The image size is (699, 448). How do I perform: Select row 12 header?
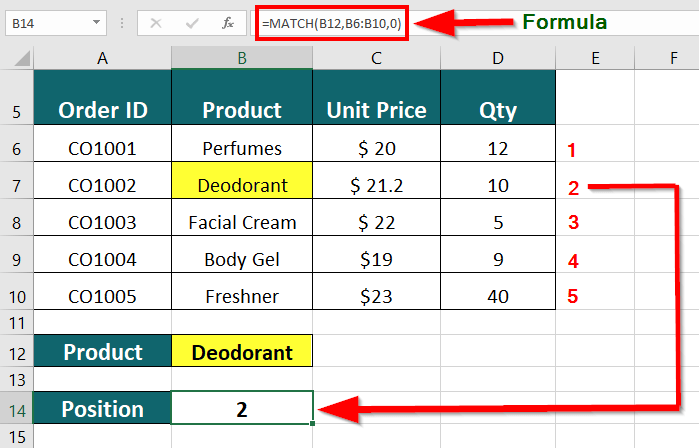point(16,352)
